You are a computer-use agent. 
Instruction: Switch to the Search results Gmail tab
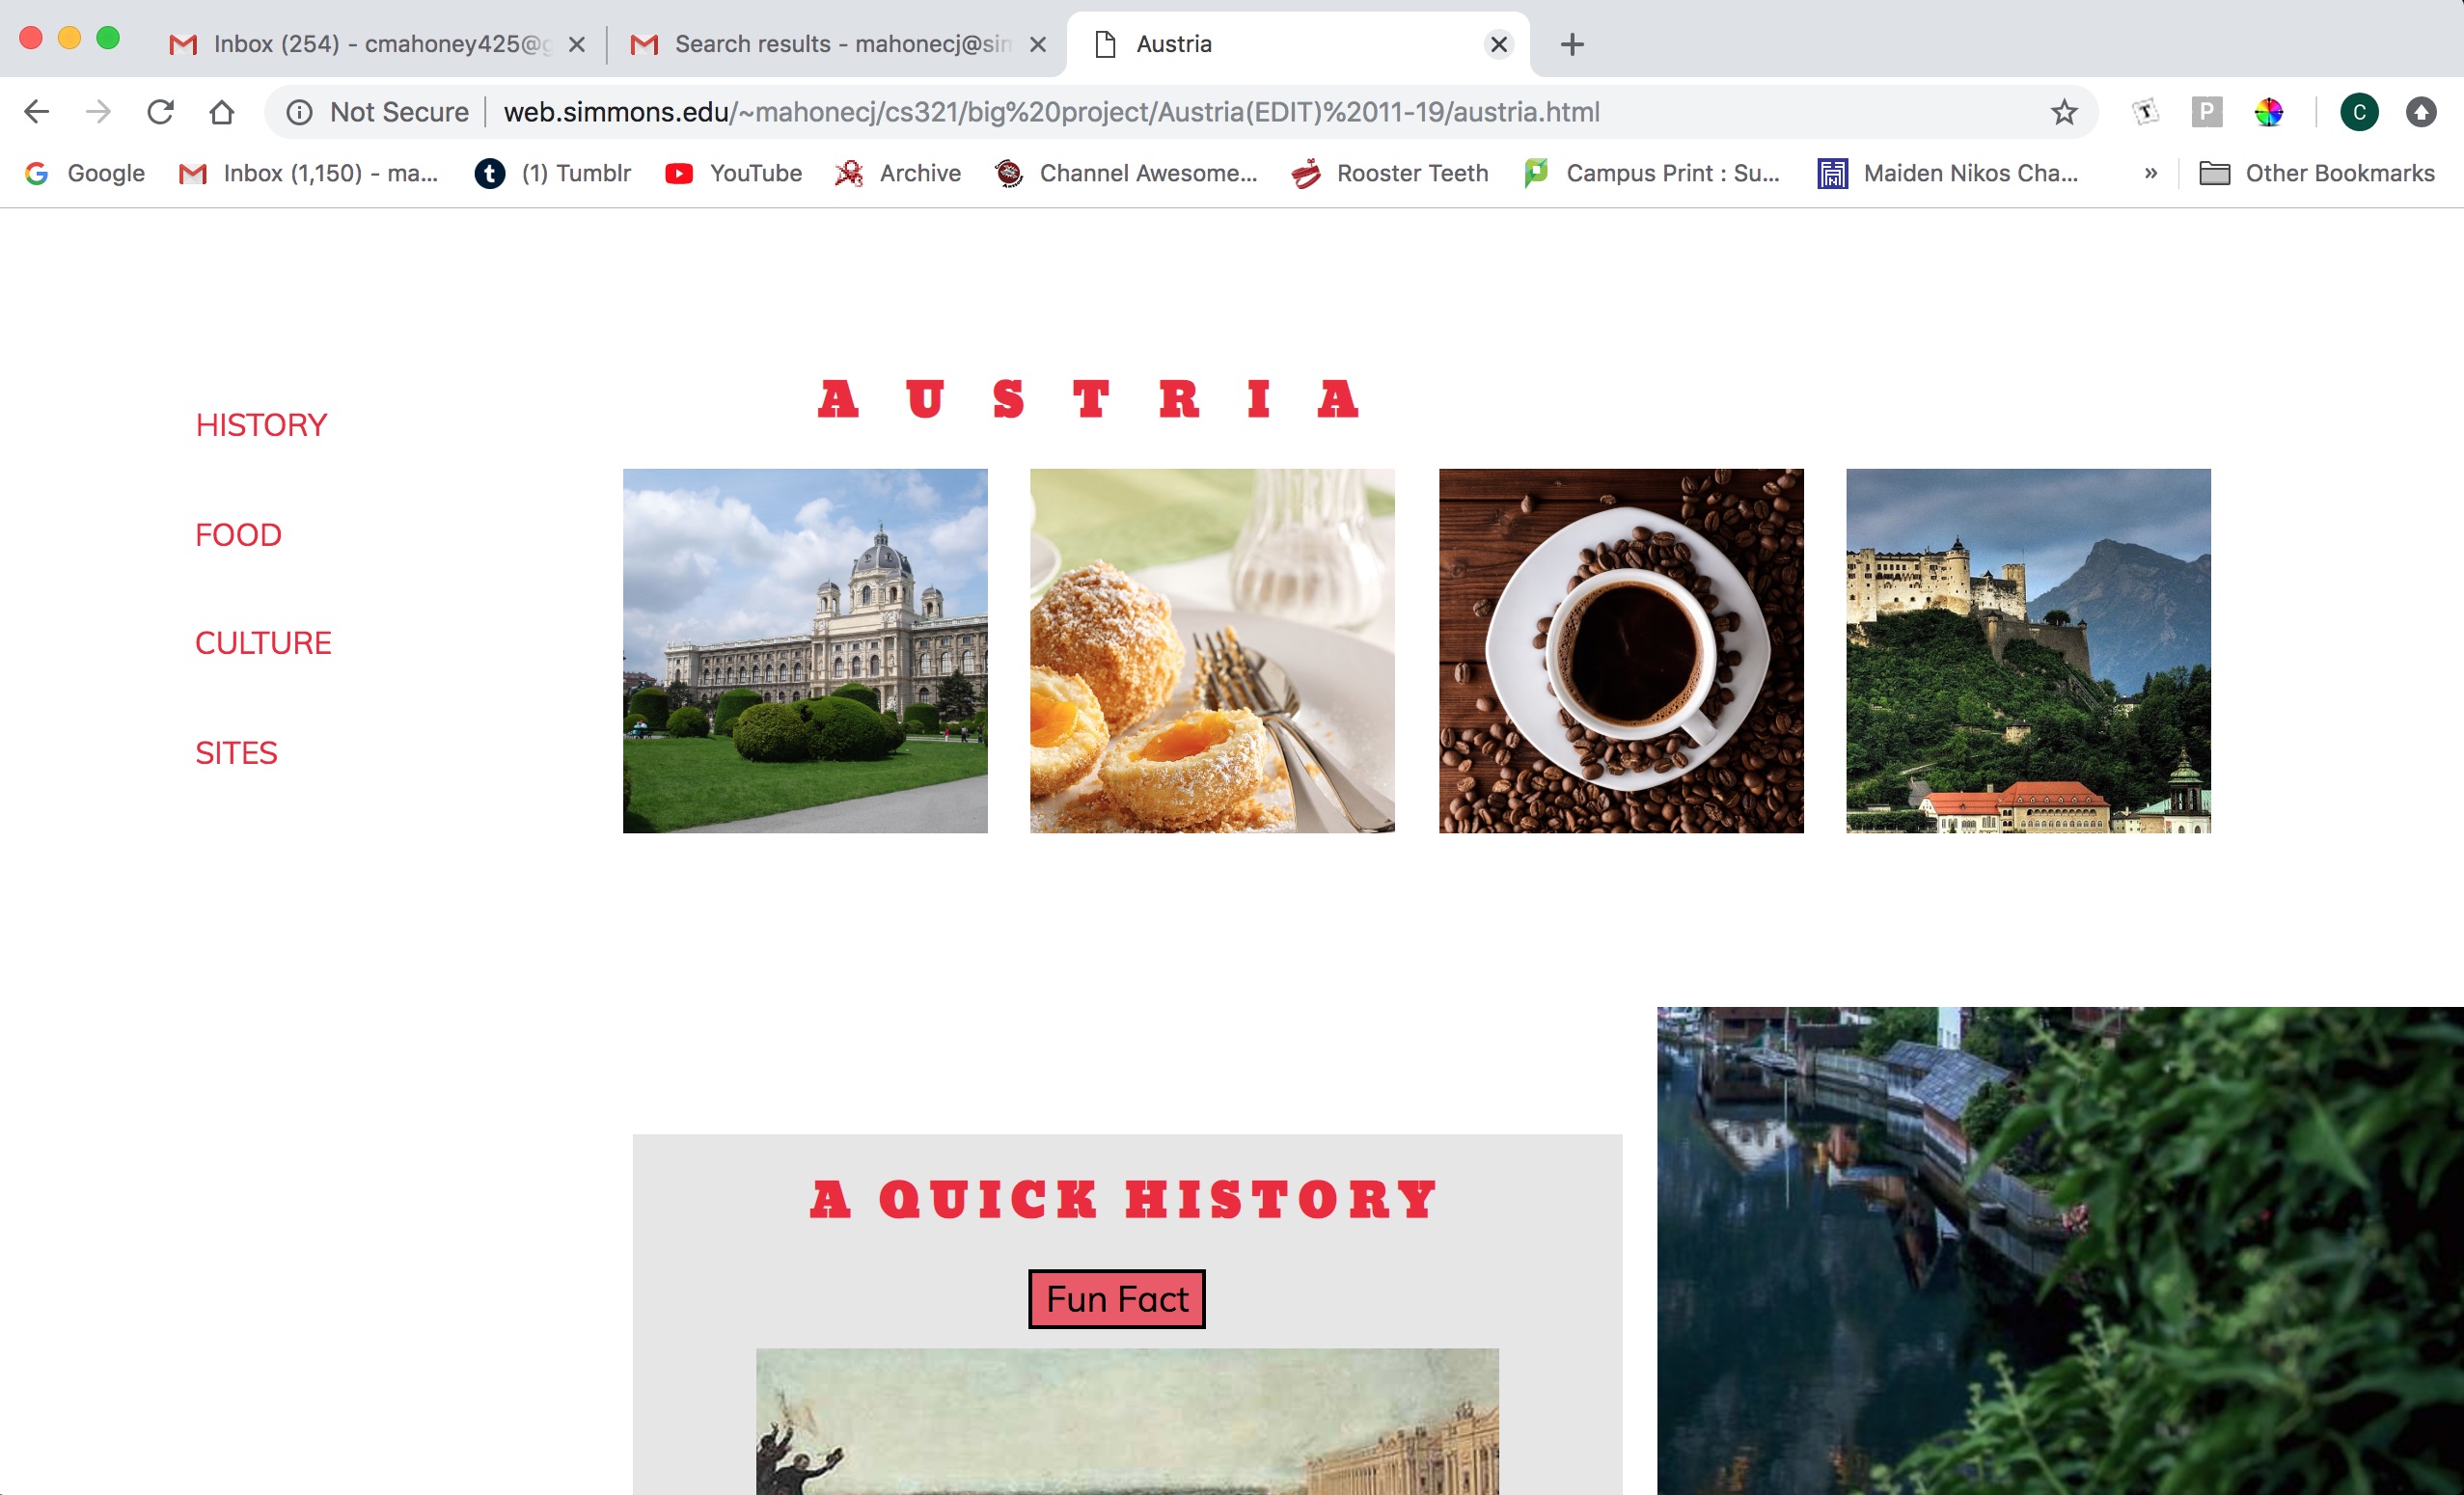(x=840, y=44)
